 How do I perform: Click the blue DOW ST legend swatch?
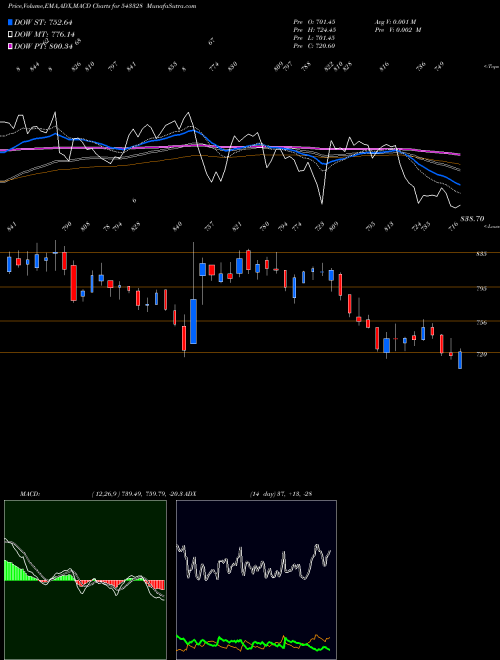point(10,22)
